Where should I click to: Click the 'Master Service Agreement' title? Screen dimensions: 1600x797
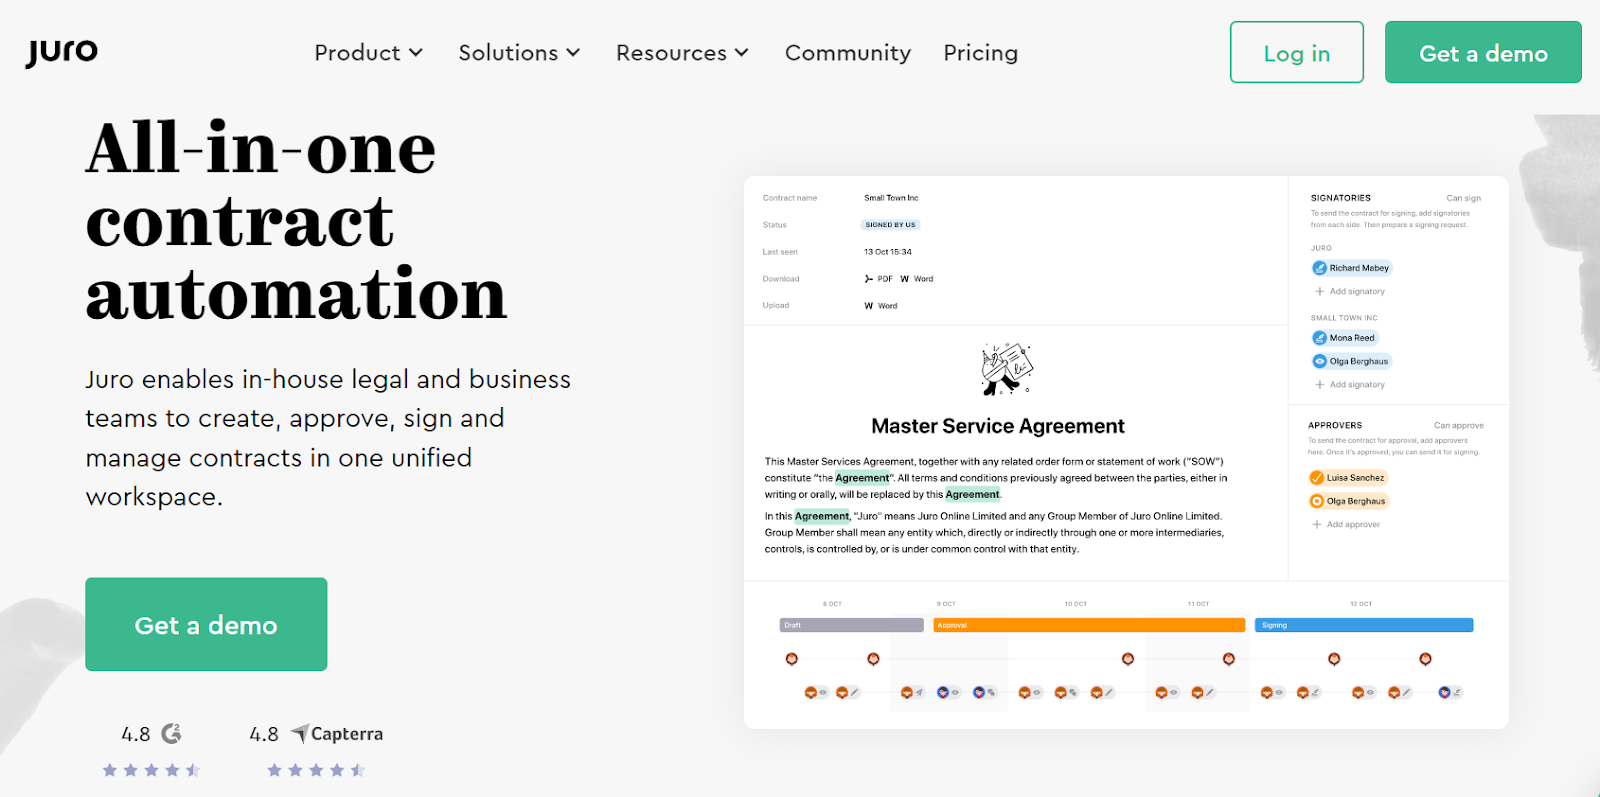tap(998, 426)
